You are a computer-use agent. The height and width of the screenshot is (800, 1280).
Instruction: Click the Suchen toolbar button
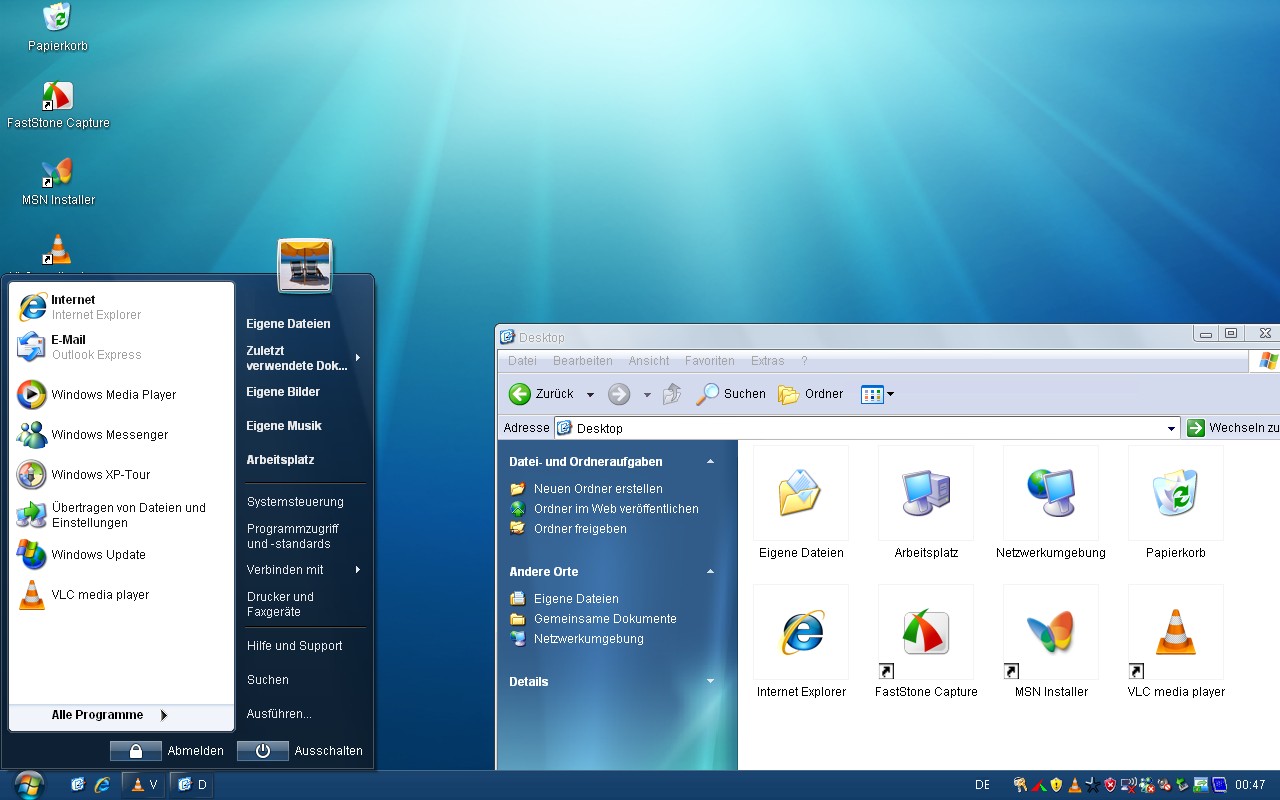click(731, 394)
